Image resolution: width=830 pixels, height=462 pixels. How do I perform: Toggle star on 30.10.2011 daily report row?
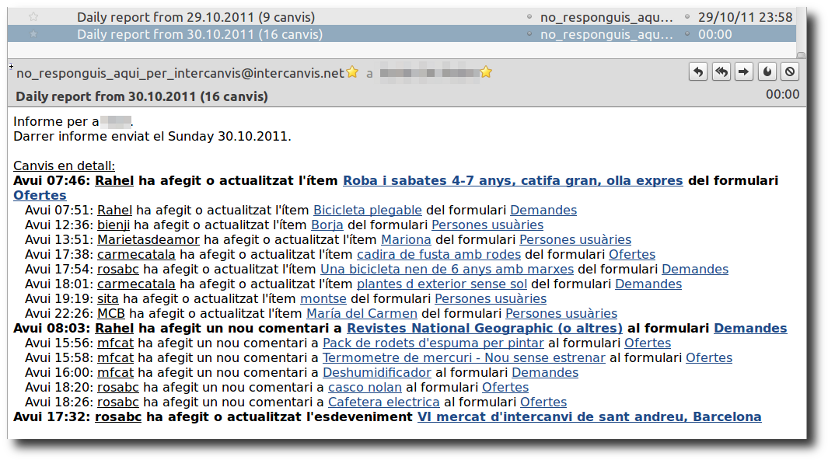pos(34,34)
